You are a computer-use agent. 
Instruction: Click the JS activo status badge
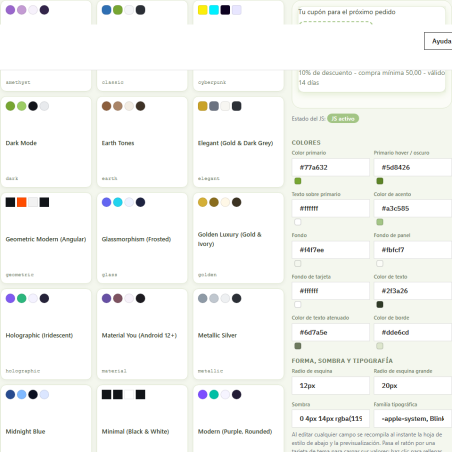tap(343, 119)
